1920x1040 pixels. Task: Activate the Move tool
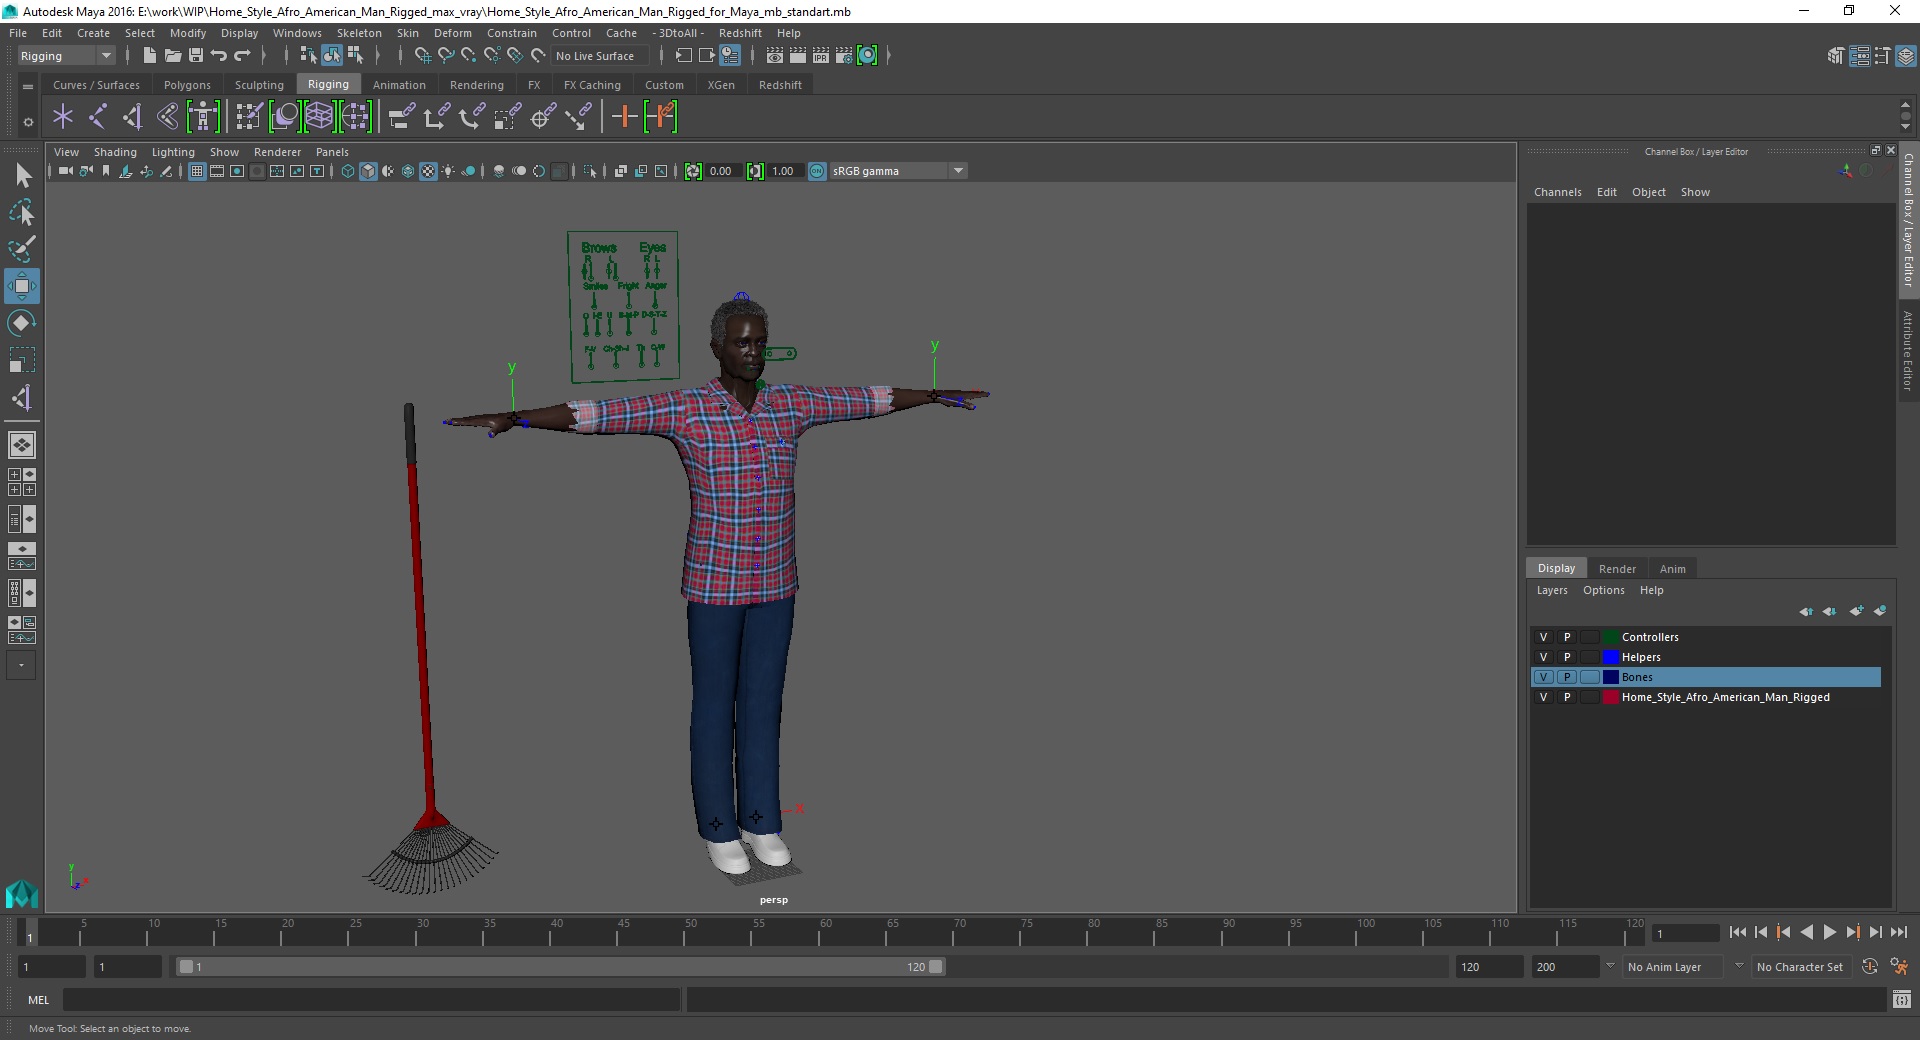pos(22,286)
